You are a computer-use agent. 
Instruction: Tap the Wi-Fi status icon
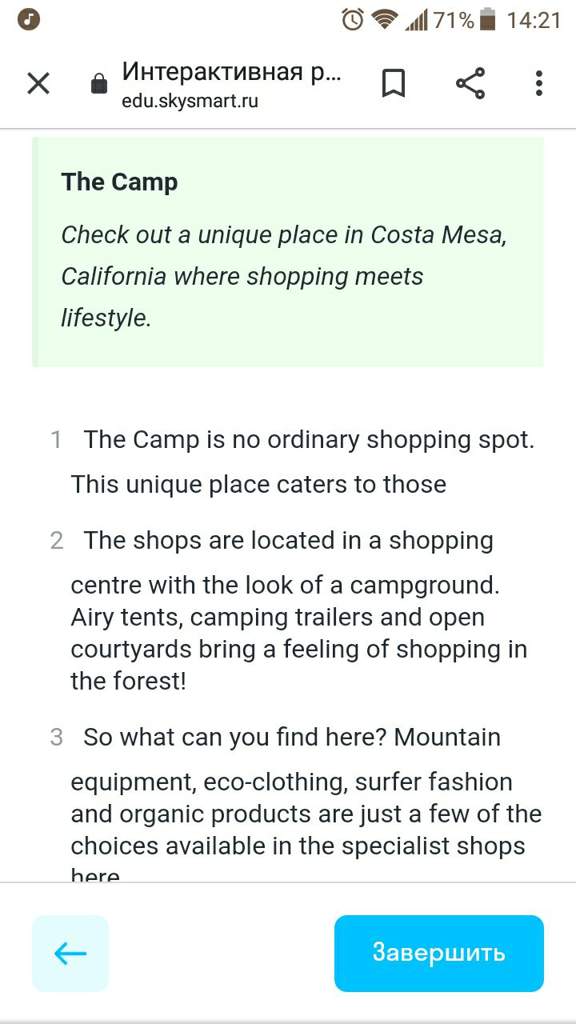click(x=386, y=20)
